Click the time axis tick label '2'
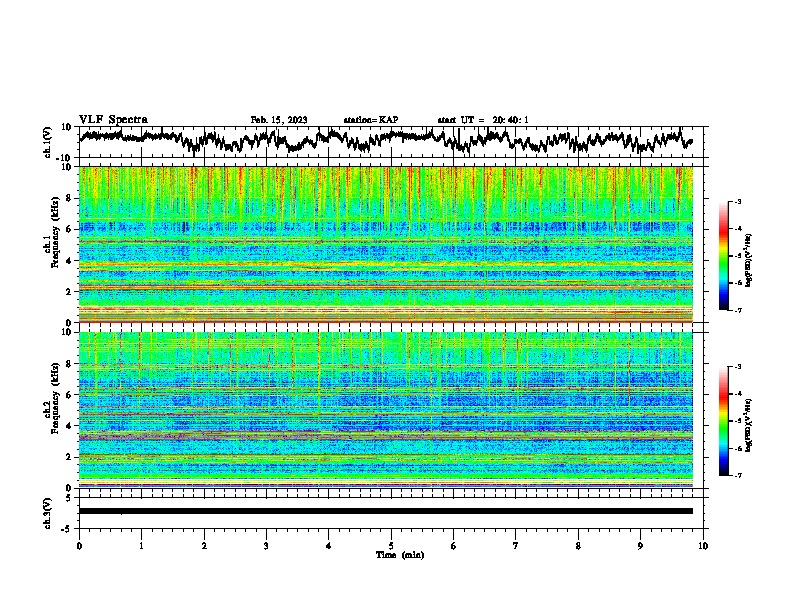The height and width of the screenshot is (612, 792). click(x=204, y=546)
